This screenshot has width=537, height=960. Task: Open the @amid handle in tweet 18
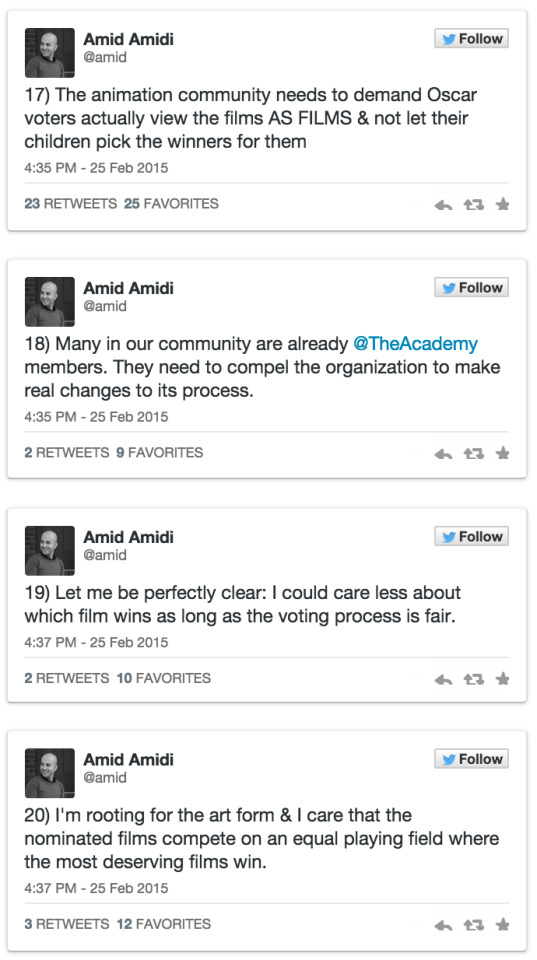pyautogui.click(x=105, y=306)
